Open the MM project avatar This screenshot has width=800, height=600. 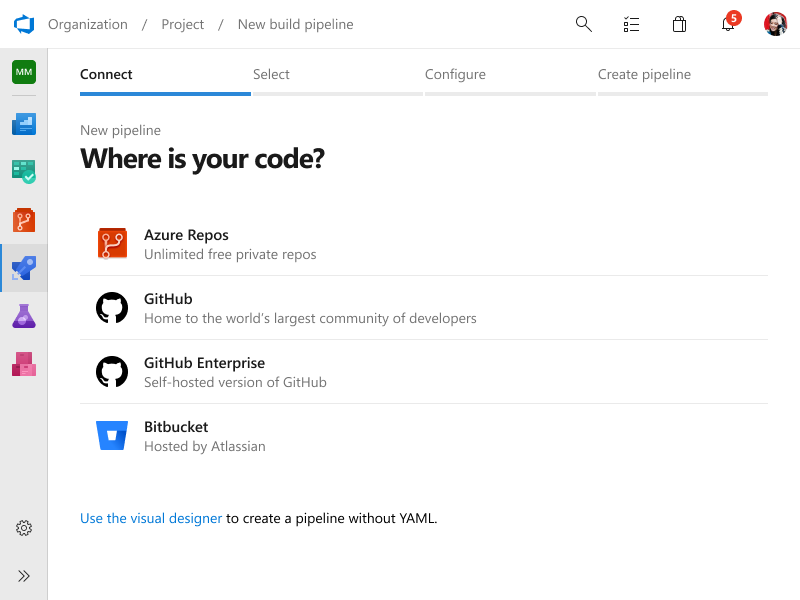(24, 72)
